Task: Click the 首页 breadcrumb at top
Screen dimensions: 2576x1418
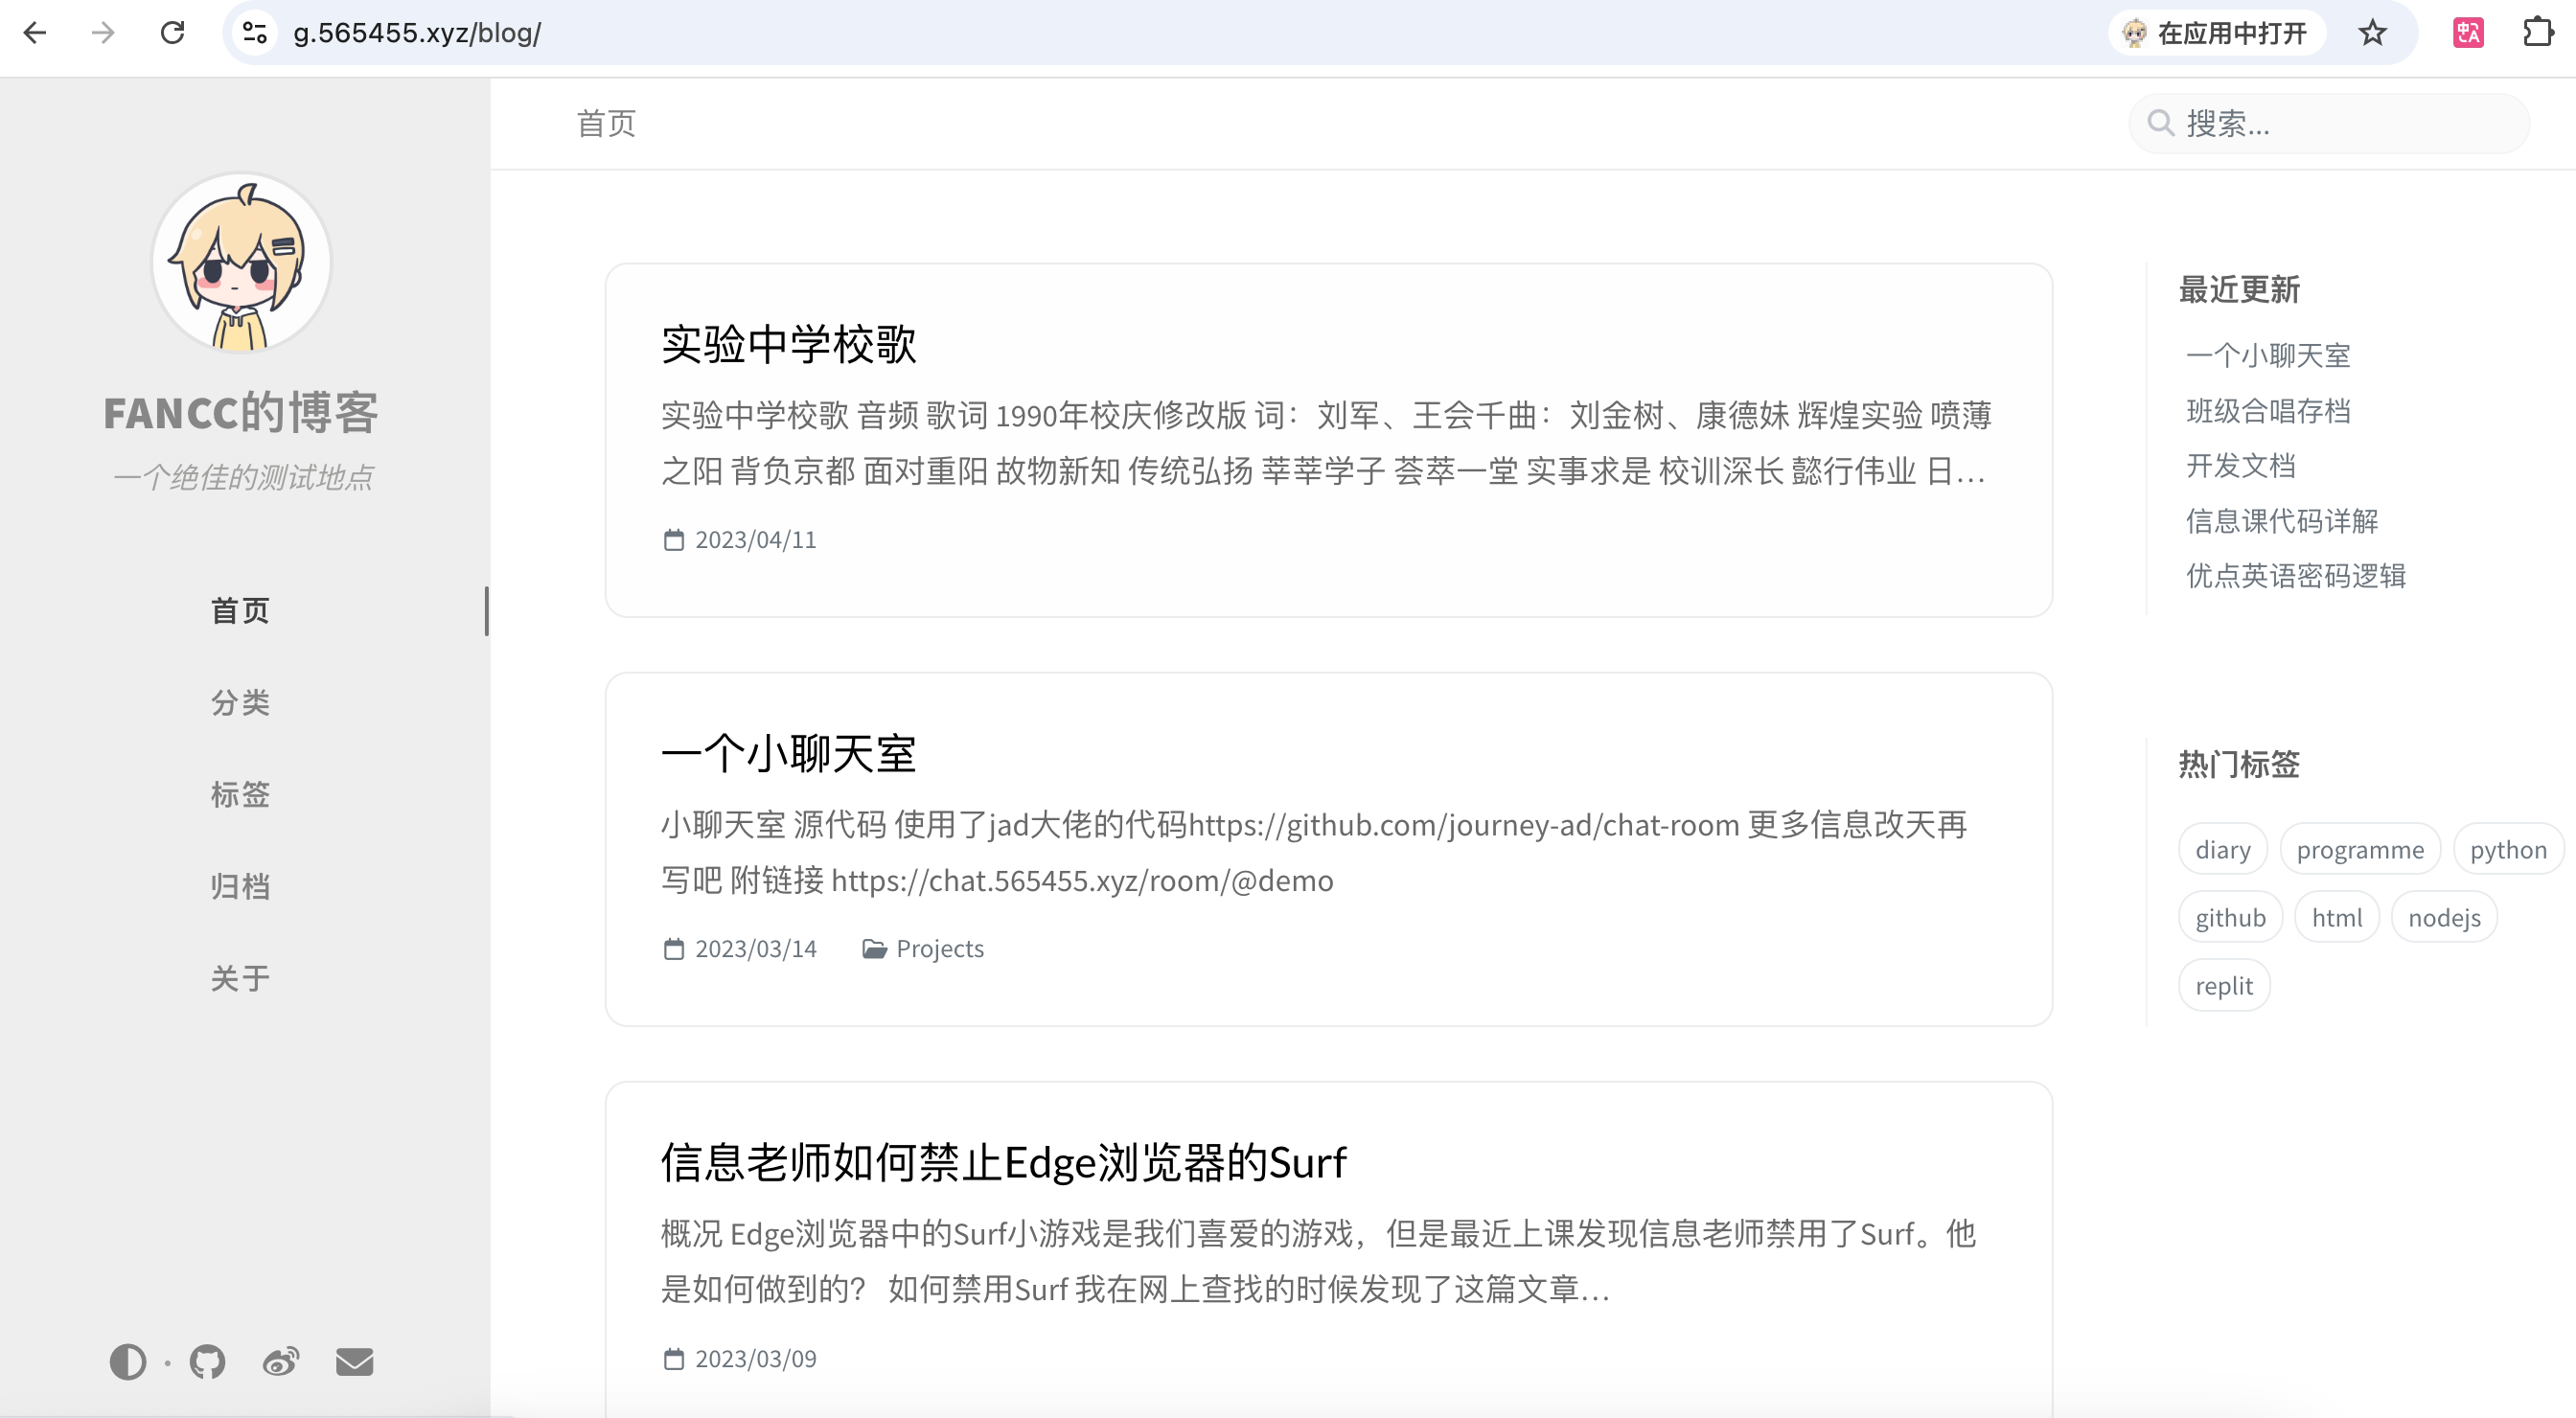Action: pos(606,124)
